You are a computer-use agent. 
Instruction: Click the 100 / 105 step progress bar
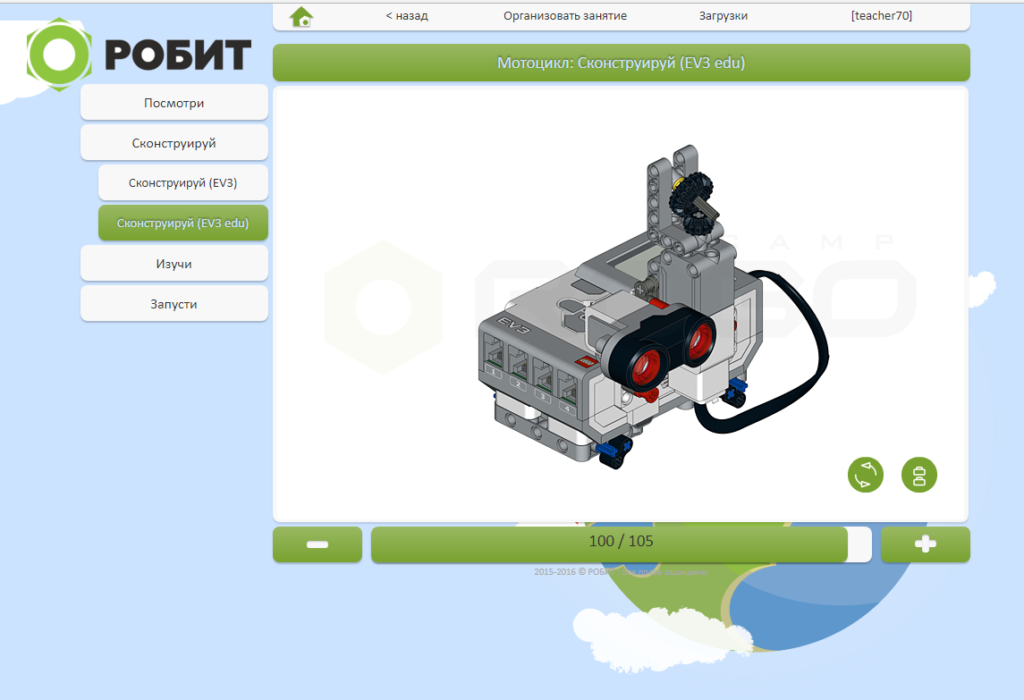[x=621, y=544]
